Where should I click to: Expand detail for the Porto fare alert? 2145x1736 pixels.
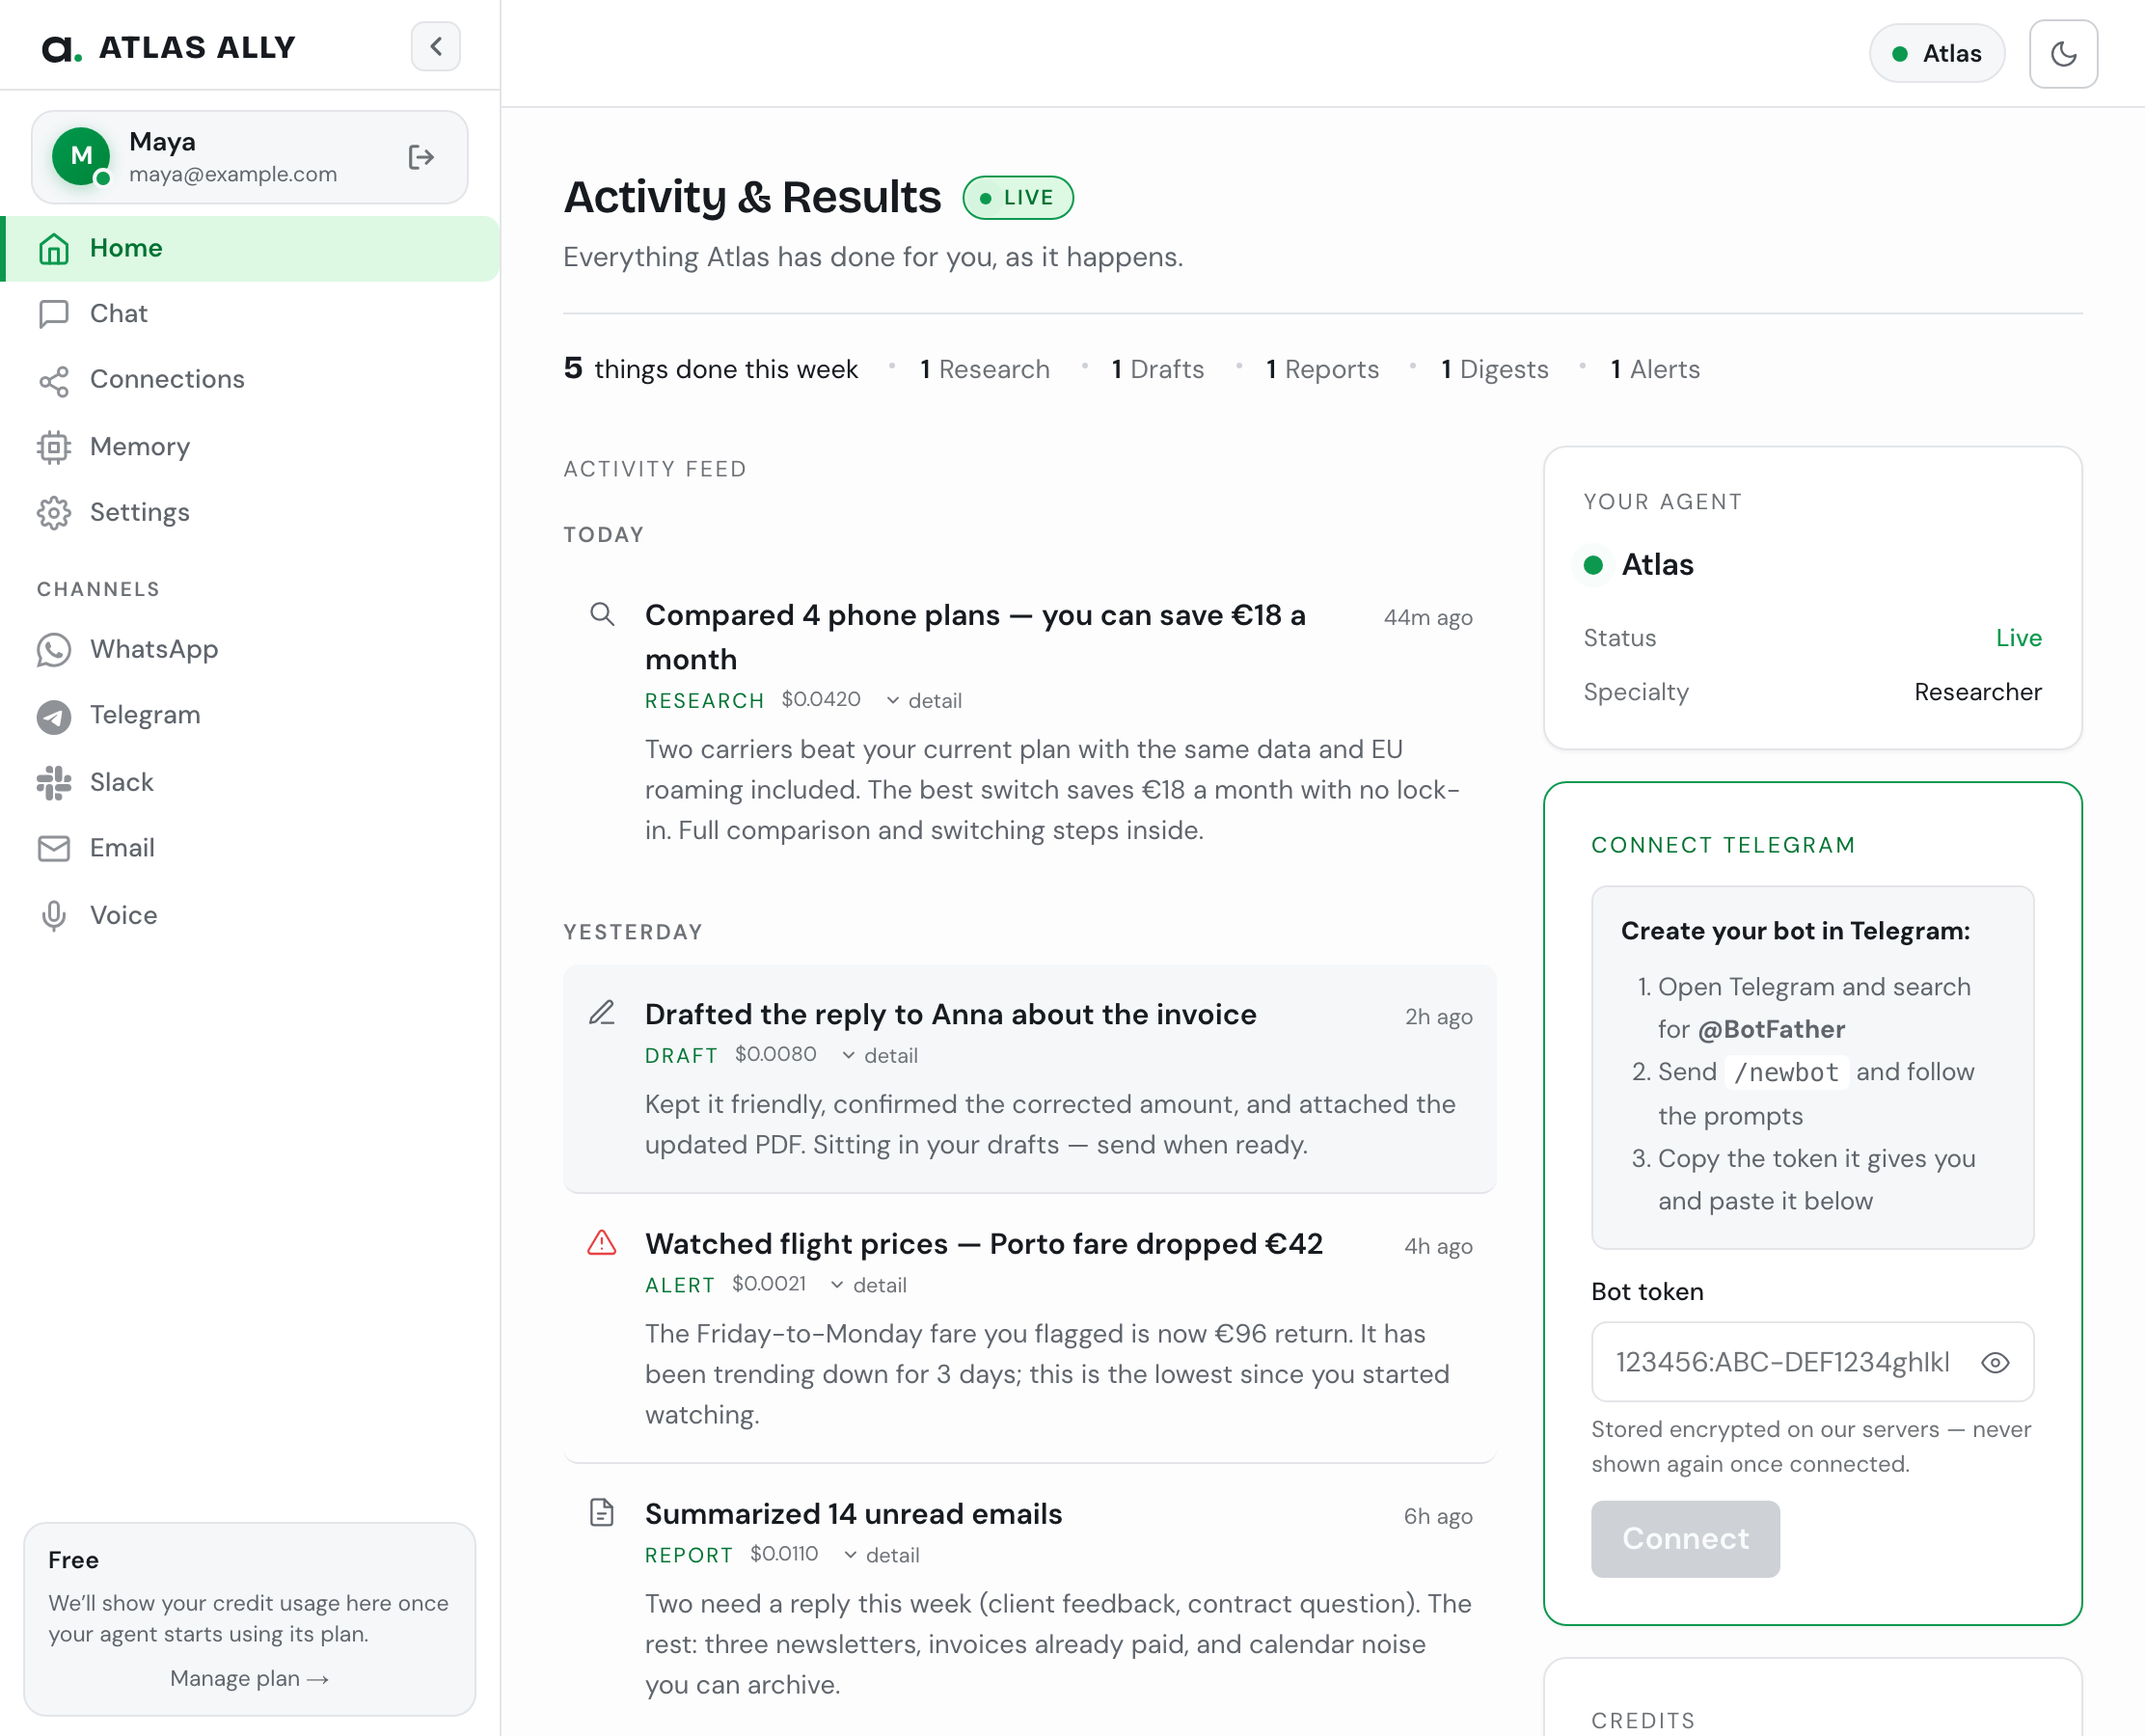click(x=869, y=1285)
